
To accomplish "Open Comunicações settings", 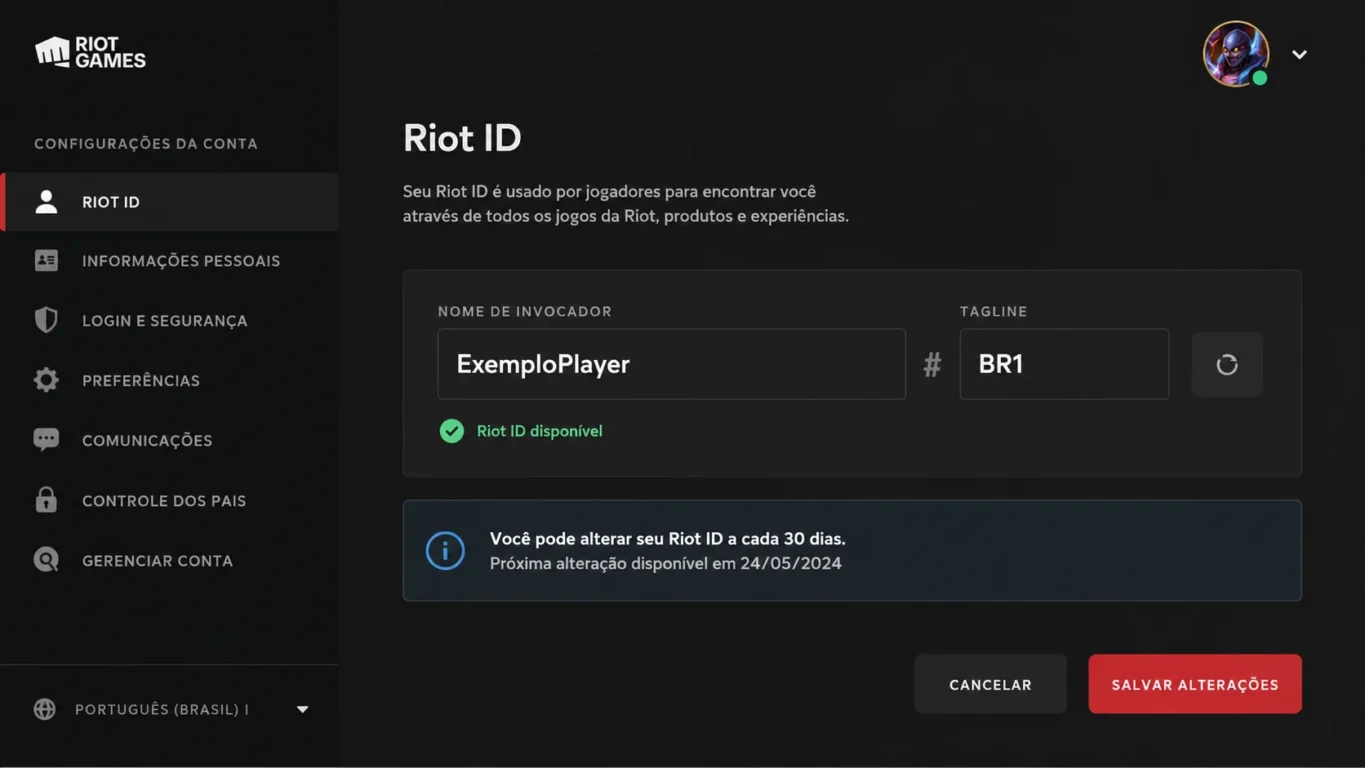I will (x=169, y=440).
